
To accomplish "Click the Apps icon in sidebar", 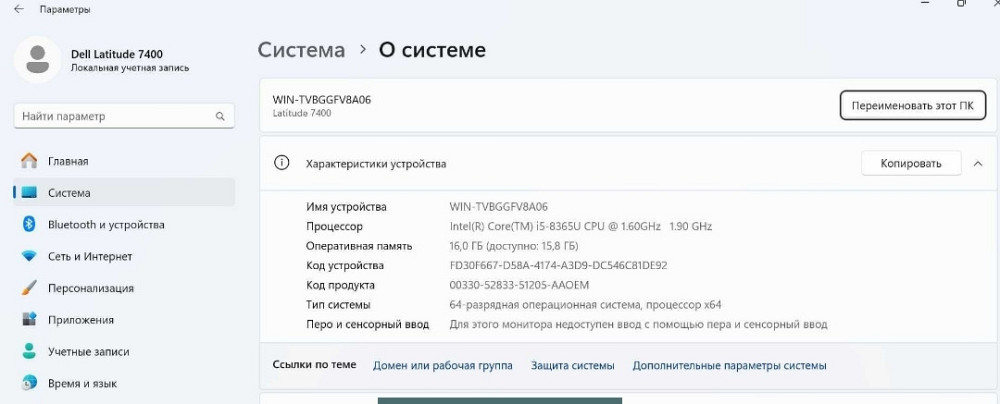I will [29, 321].
